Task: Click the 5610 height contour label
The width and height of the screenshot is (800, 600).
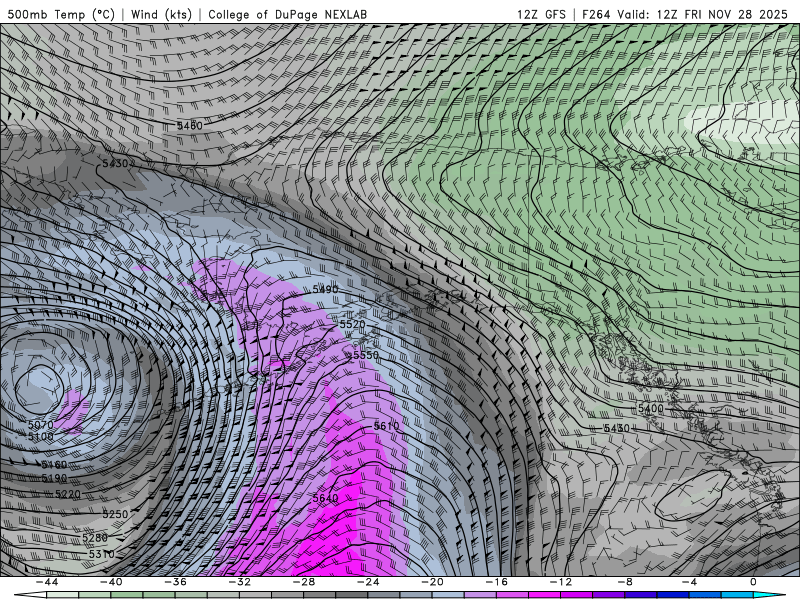Action: (386, 426)
